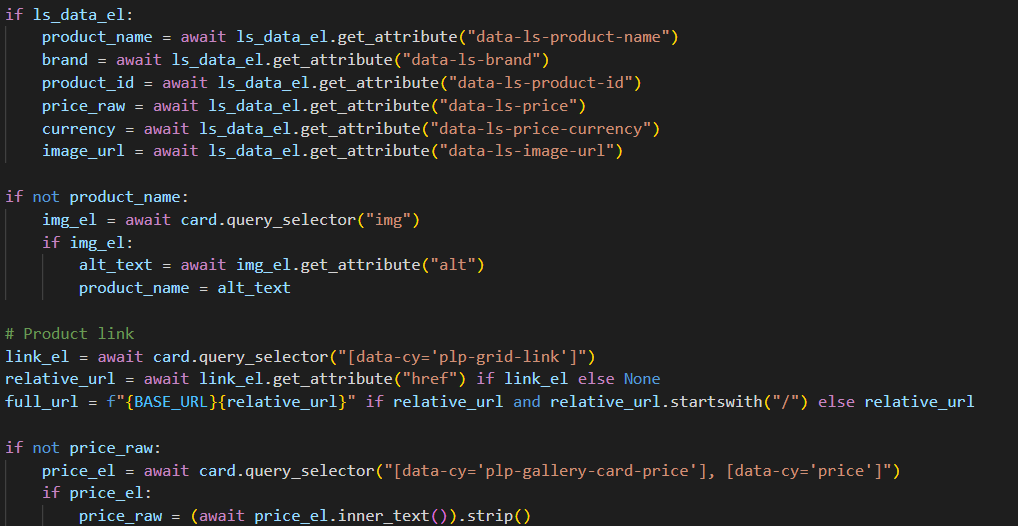Image resolution: width=1018 pixels, height=526 pixels.
Task: Click the price_el variable being assigned
Action: pos(79,470)
